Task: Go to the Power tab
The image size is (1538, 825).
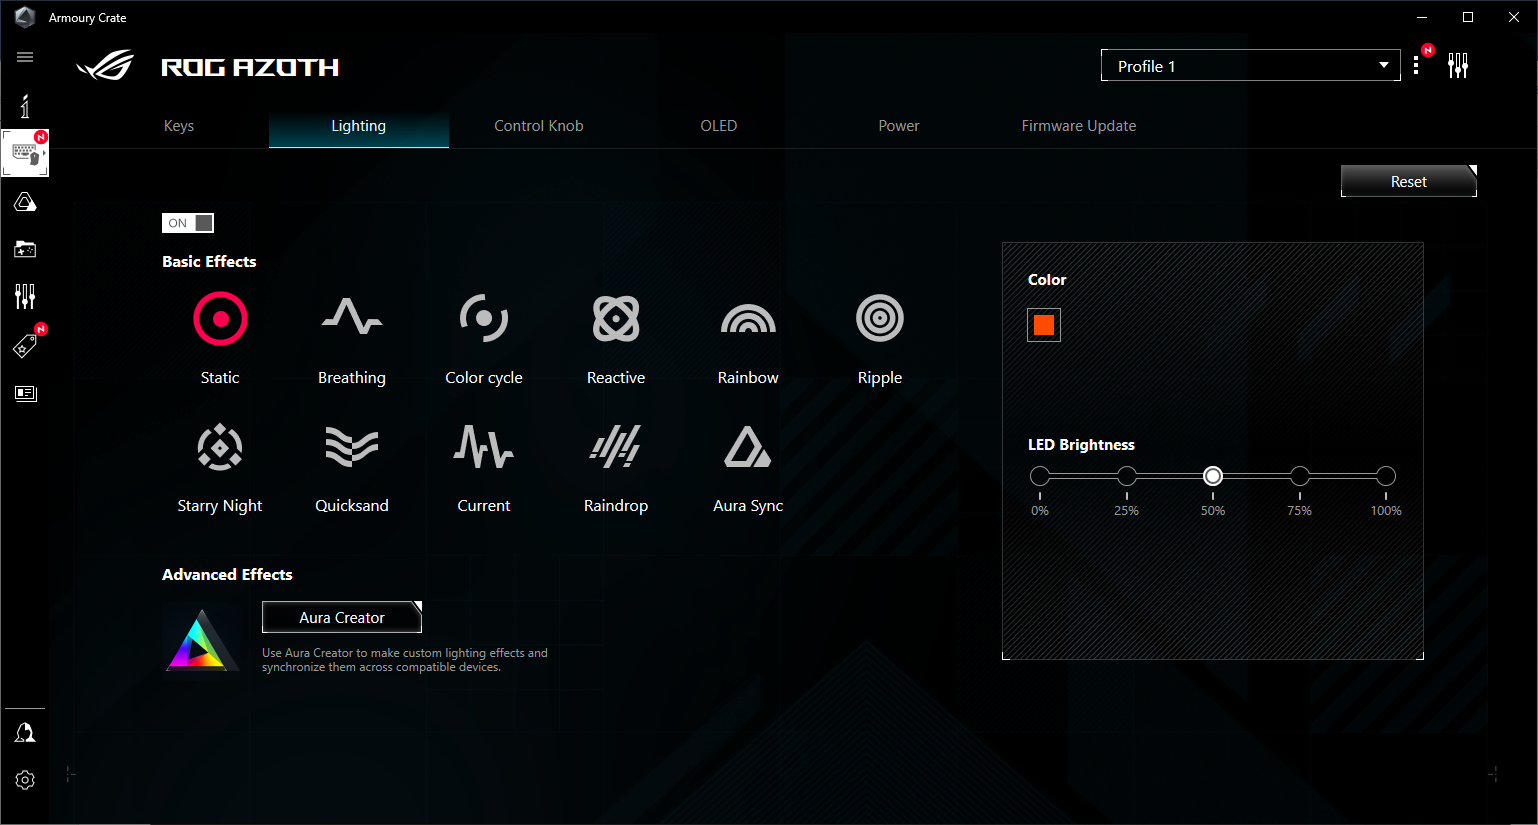Action: coord(899,126)
